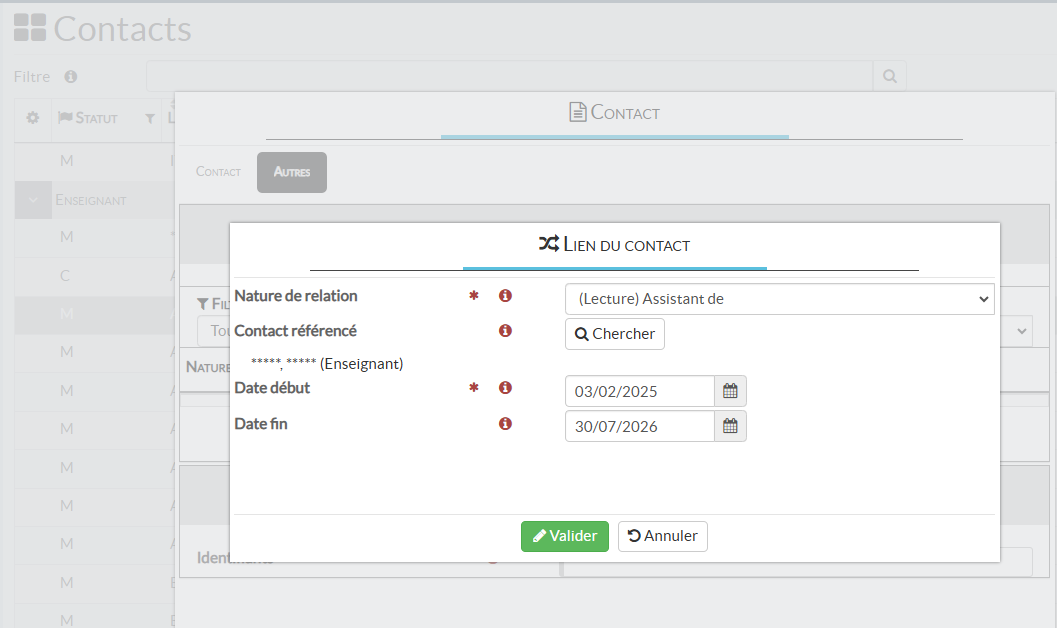Open calendar picker for Date fin
This screenshot has width=1057, height=628.
[730, 426]
